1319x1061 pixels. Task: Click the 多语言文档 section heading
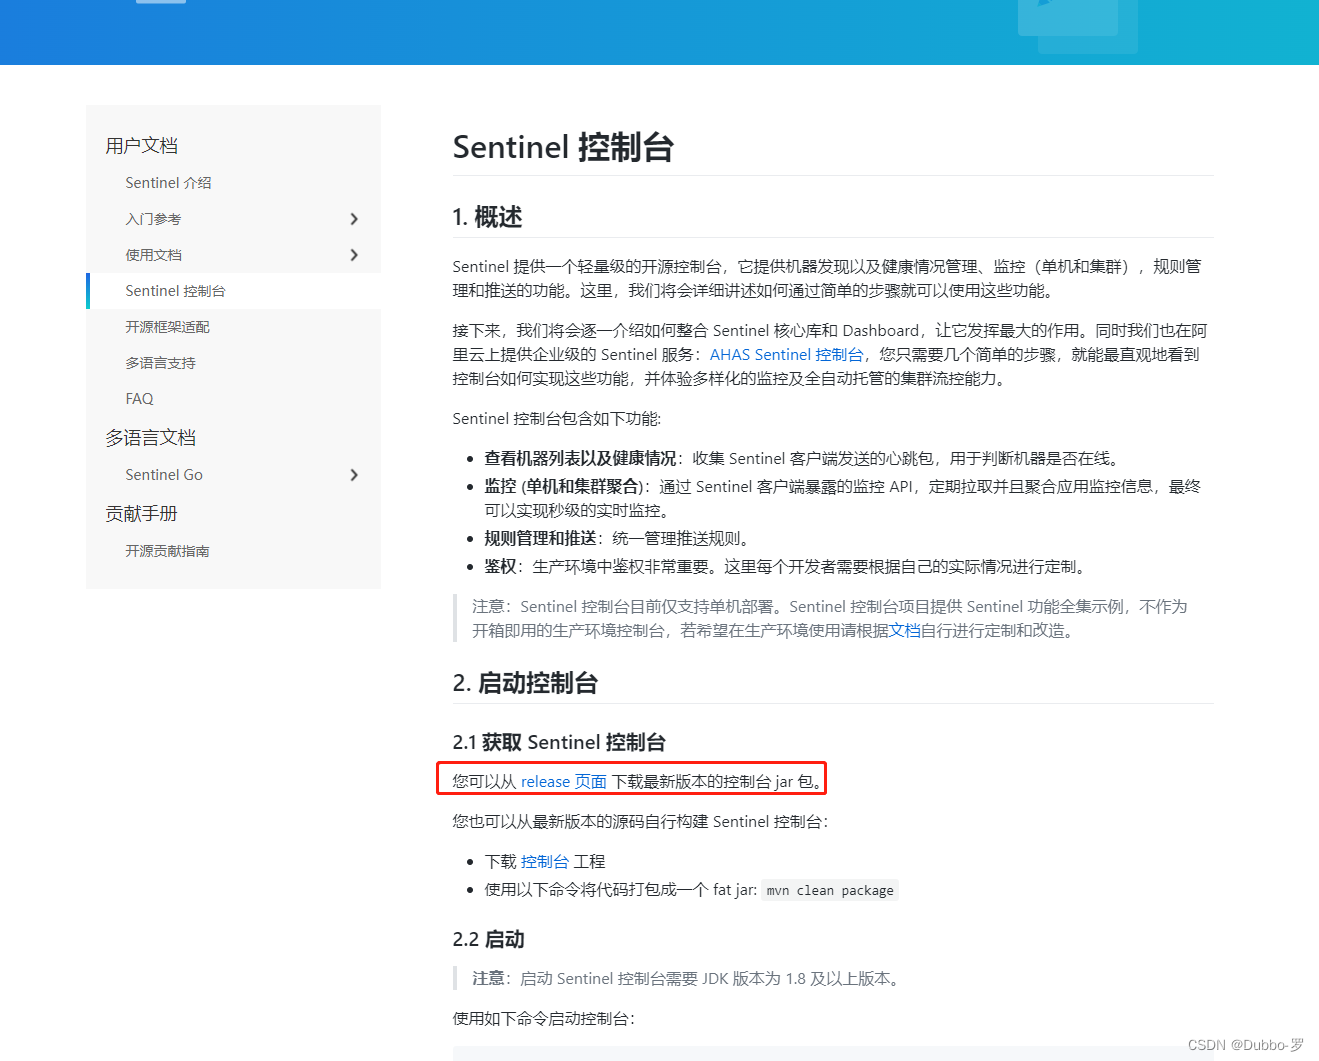[x=150, y=437]
